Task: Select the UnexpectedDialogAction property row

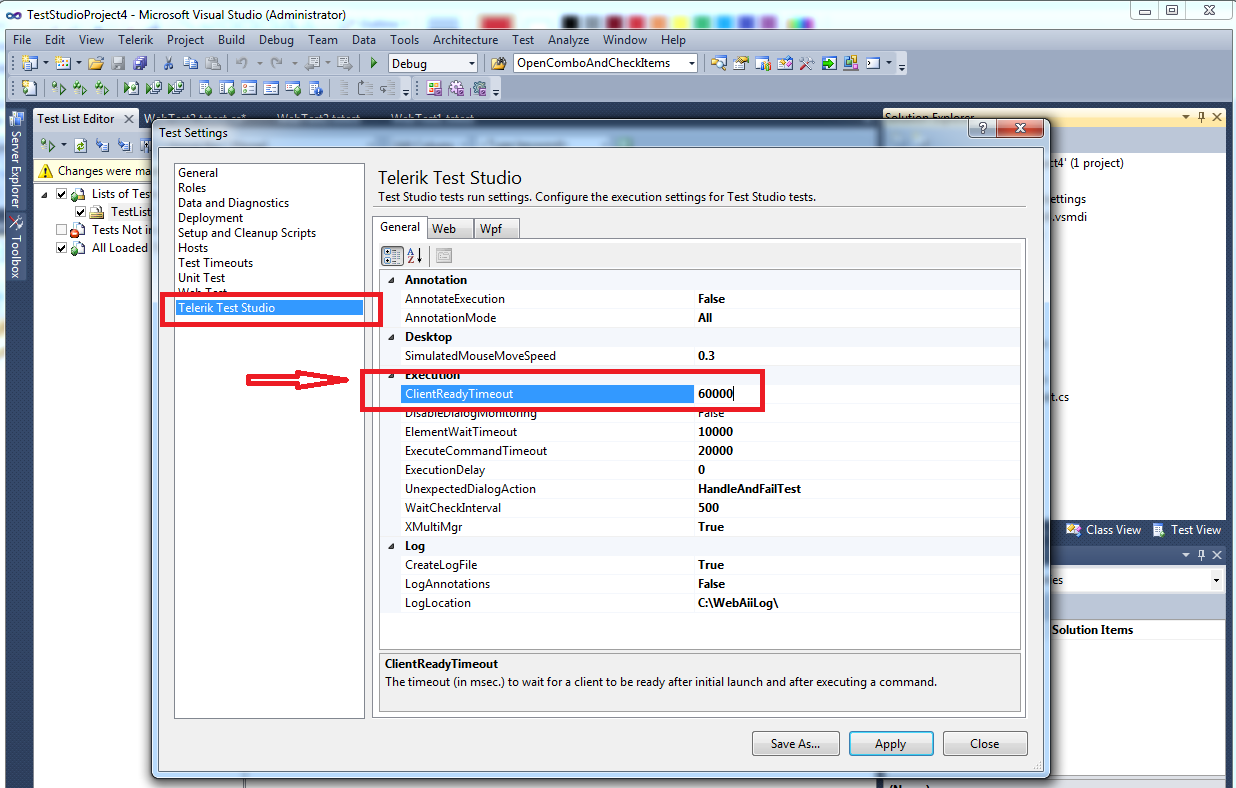Action: click(x=701, y=489)
